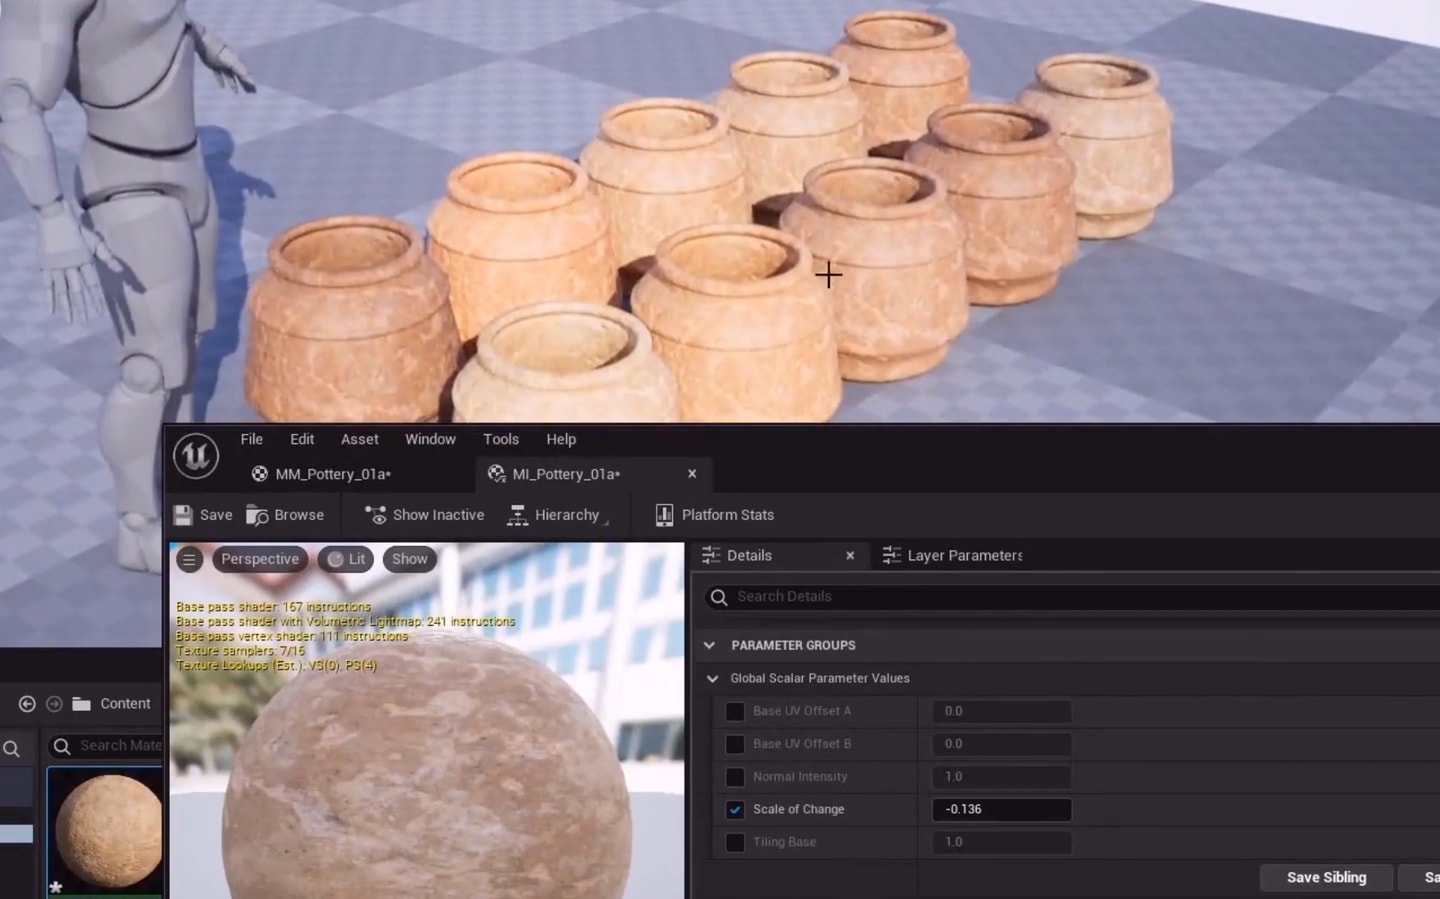Collapse the Parameter Groups section
The height and width of the screenshot is (899, 1440).
pyautogui.click(x=709, y=645)
